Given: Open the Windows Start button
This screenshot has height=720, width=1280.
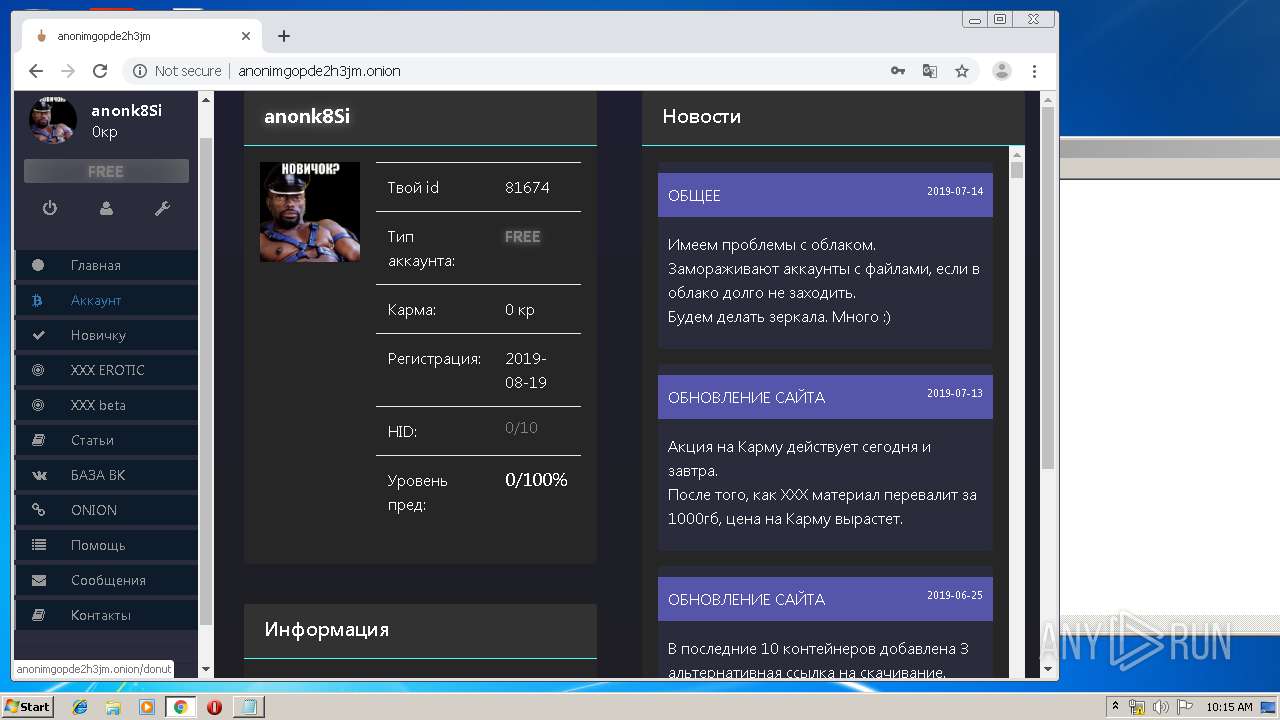Looking at the screenshot, I should [27, 707].
